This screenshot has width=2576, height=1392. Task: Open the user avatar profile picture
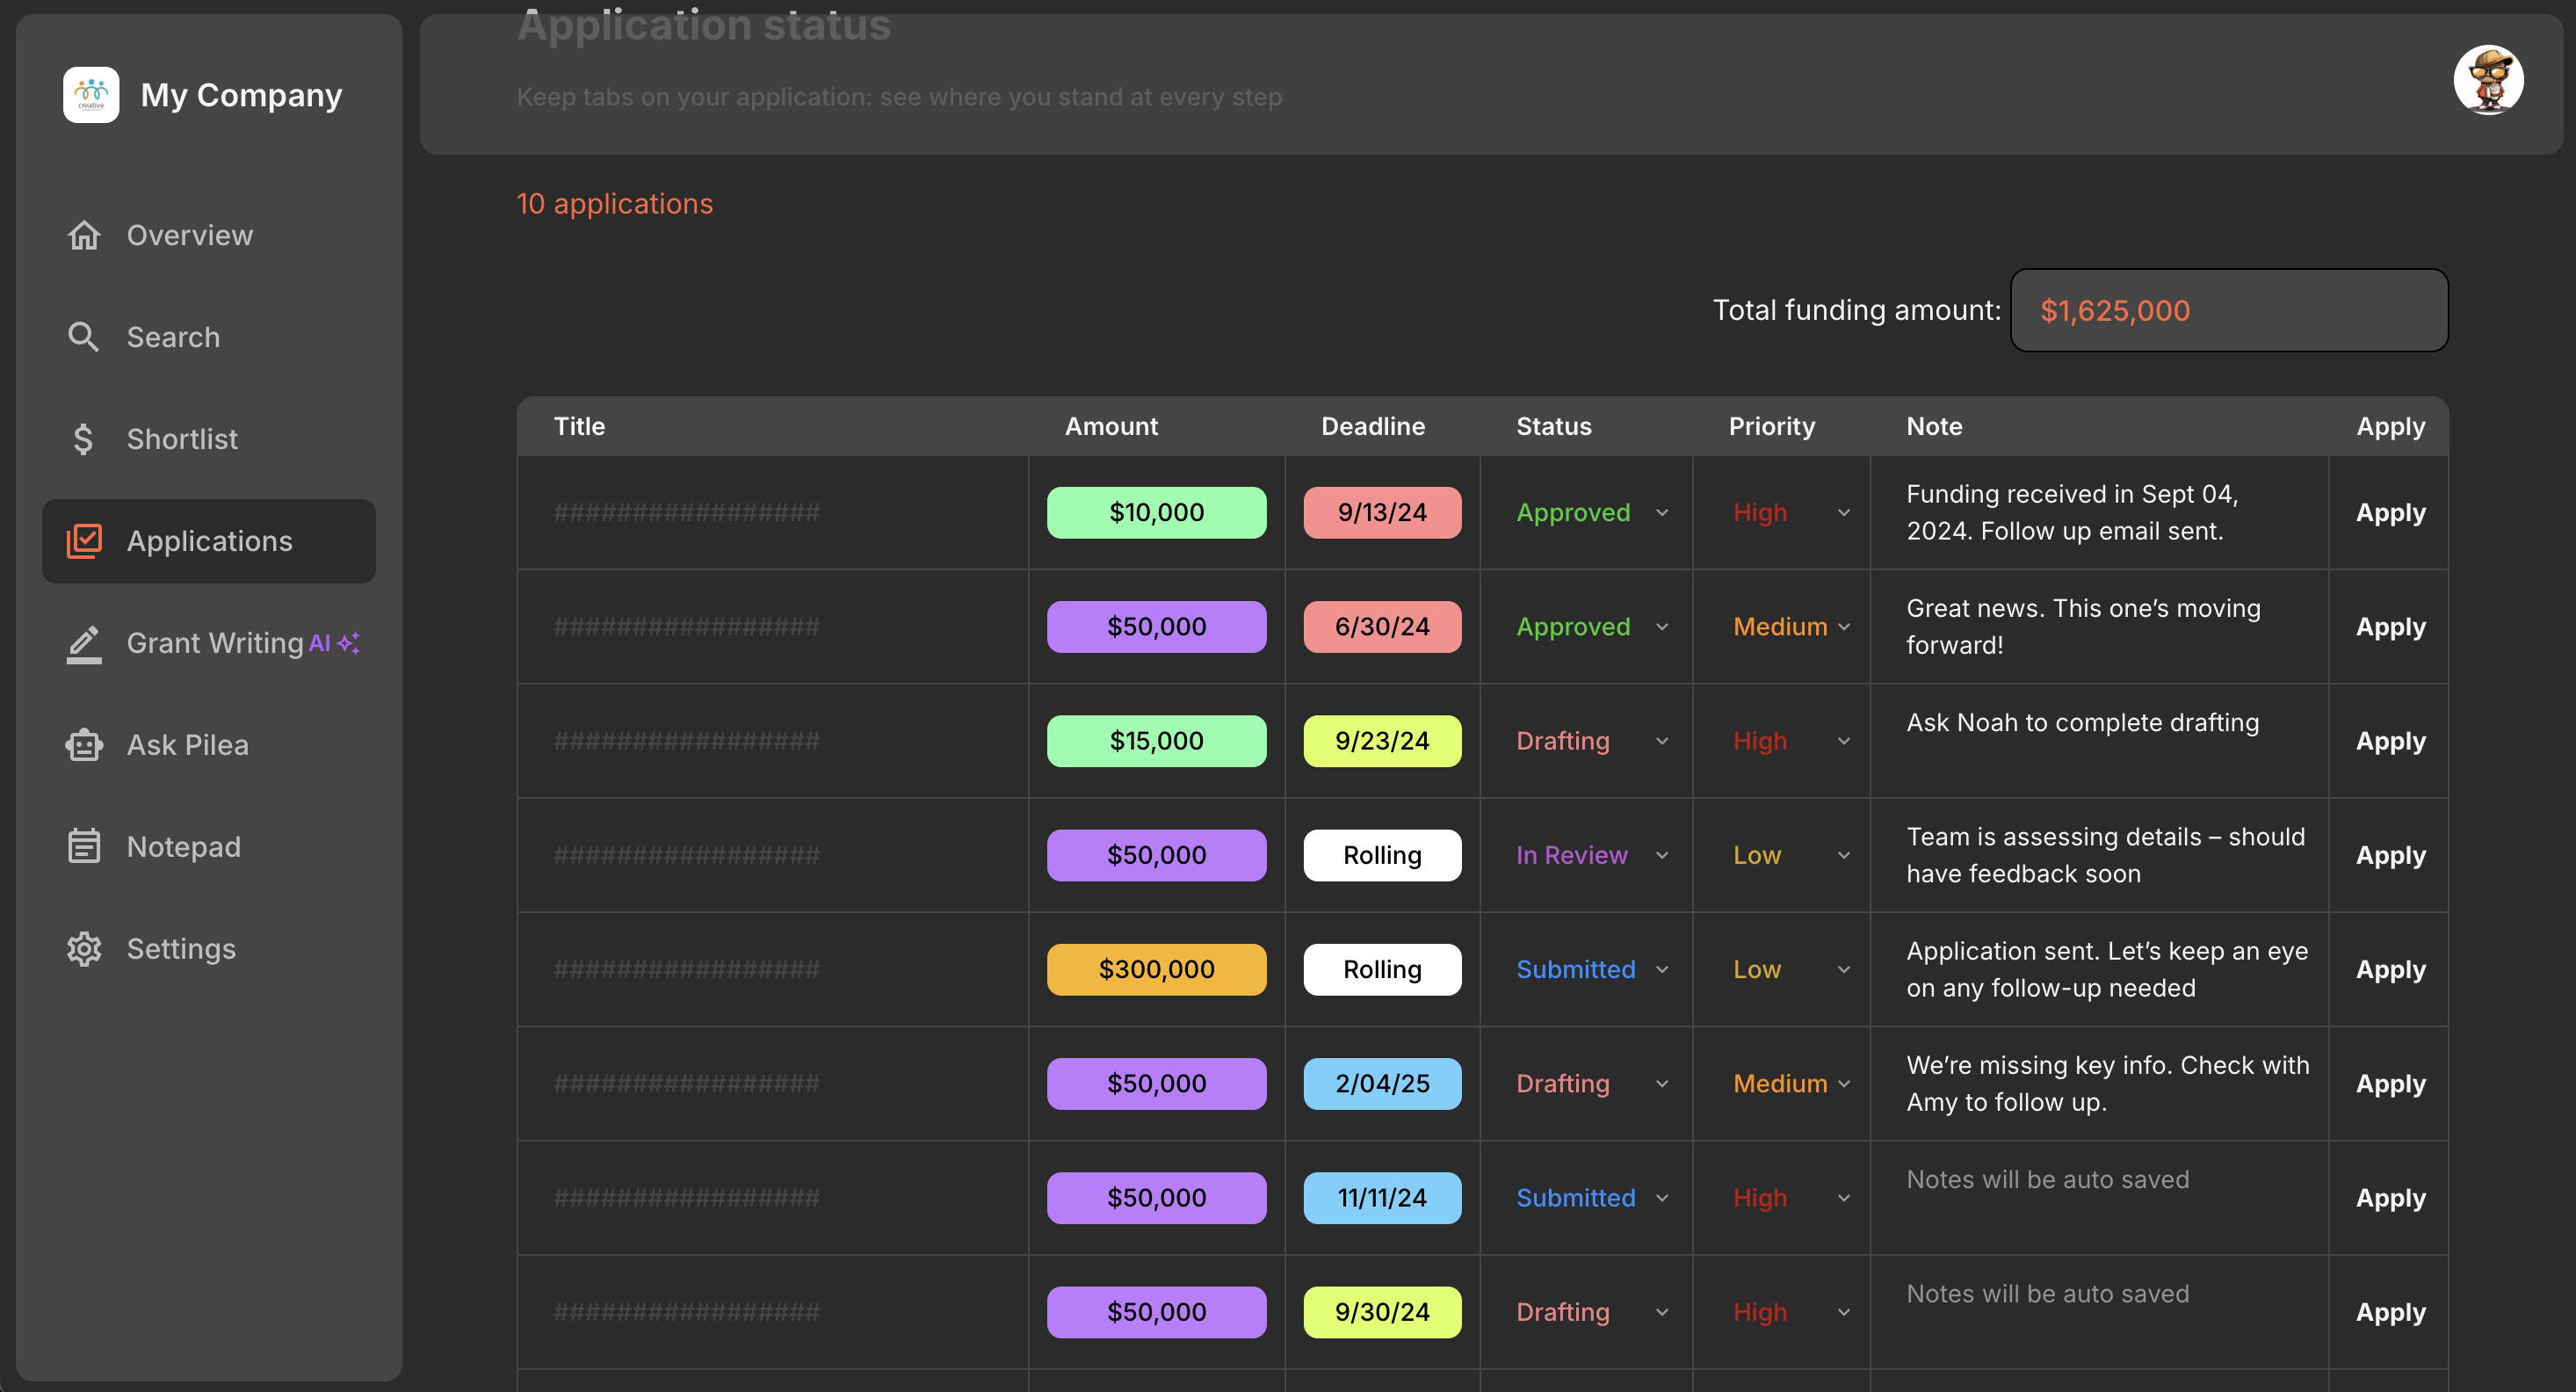click(x=2487, y=80)
